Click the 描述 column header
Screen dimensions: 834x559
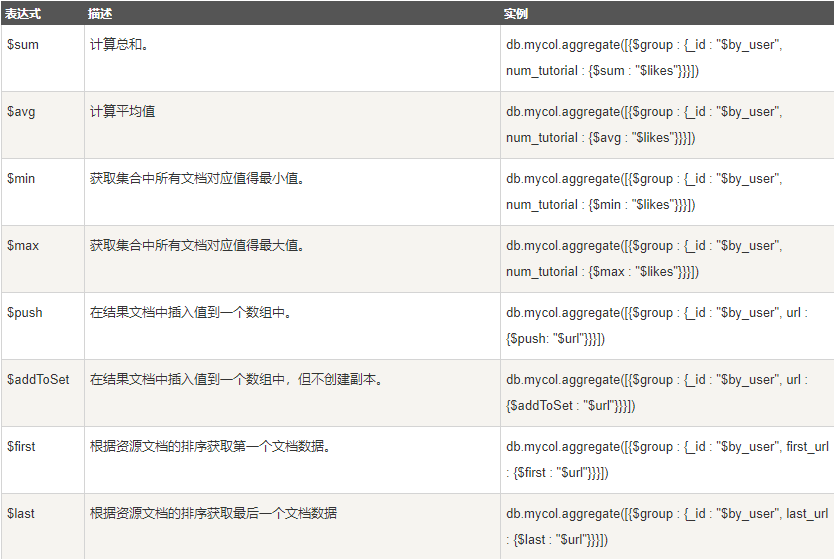coord(99,14)
